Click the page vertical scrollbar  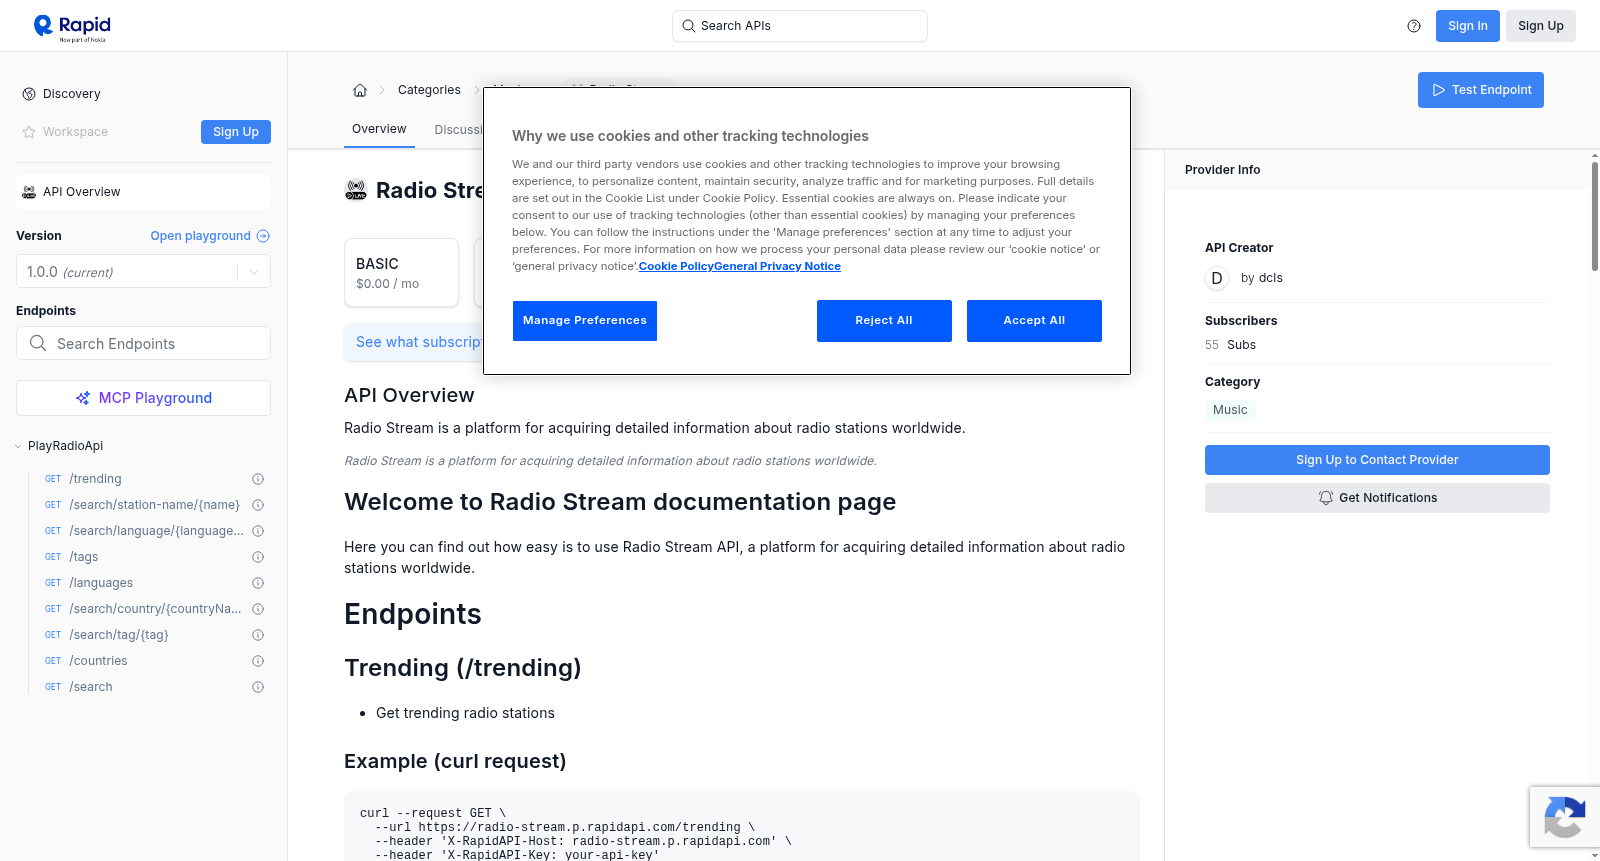[x=1594, y=215]
